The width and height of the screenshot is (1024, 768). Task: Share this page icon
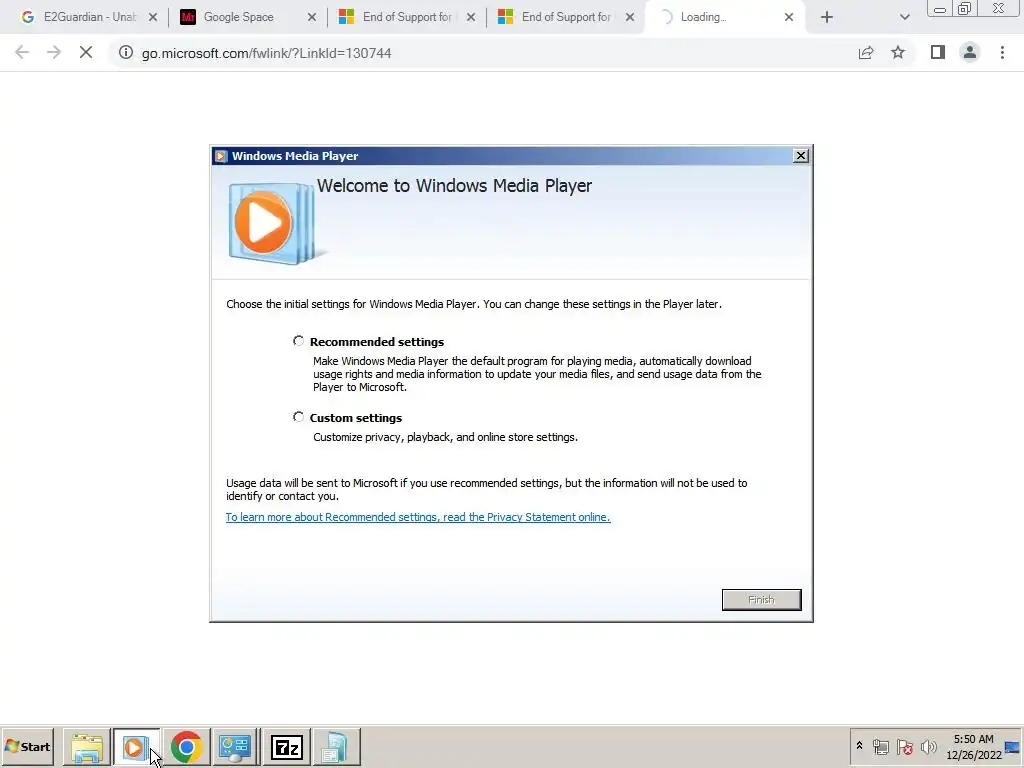pos(866,52)
